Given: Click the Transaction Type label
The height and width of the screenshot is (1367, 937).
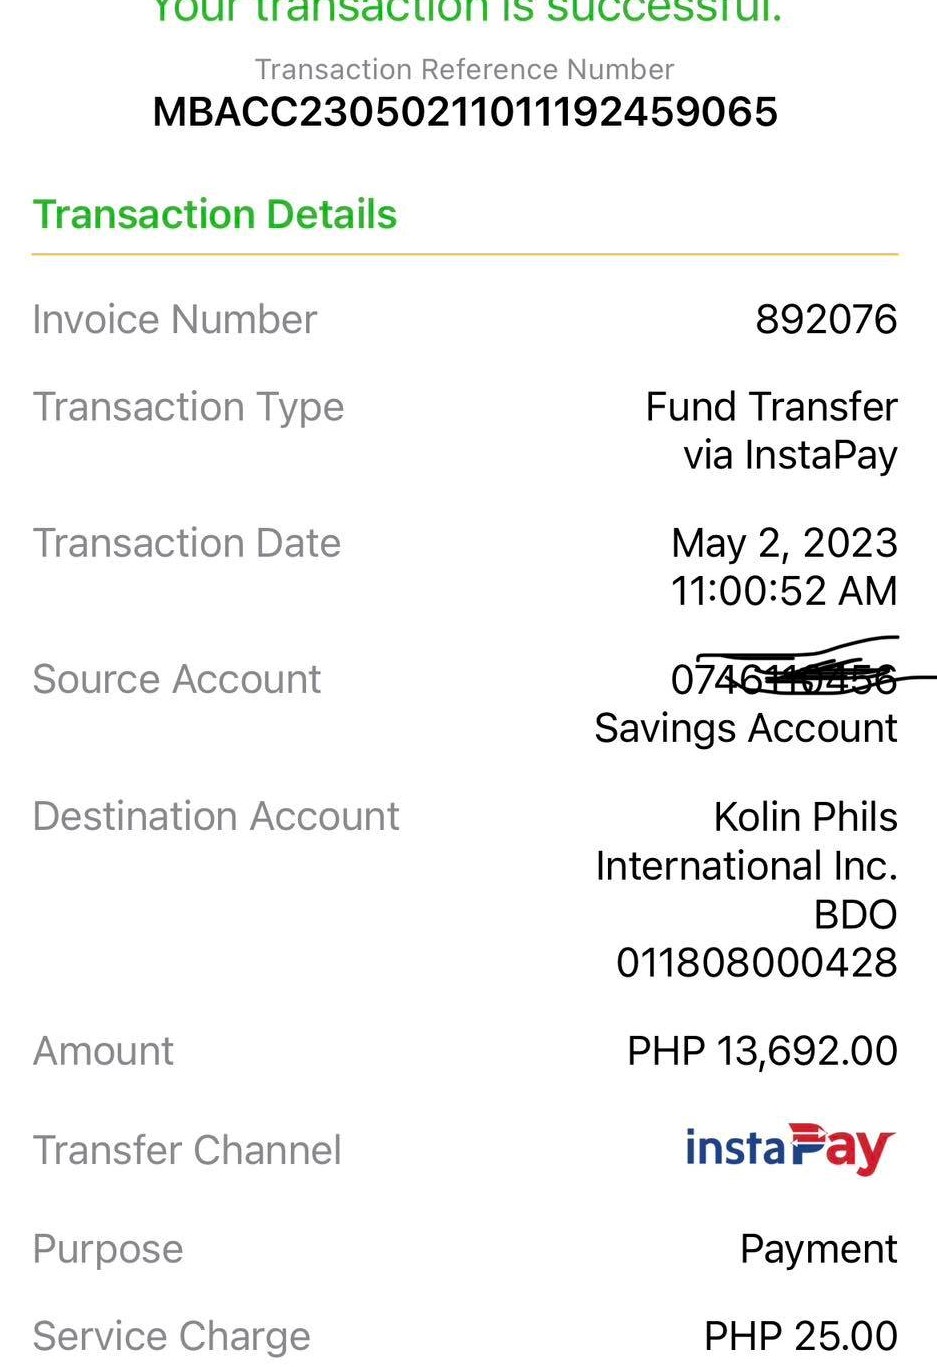Looking at the screenshot, I should [x=188, y=407].
